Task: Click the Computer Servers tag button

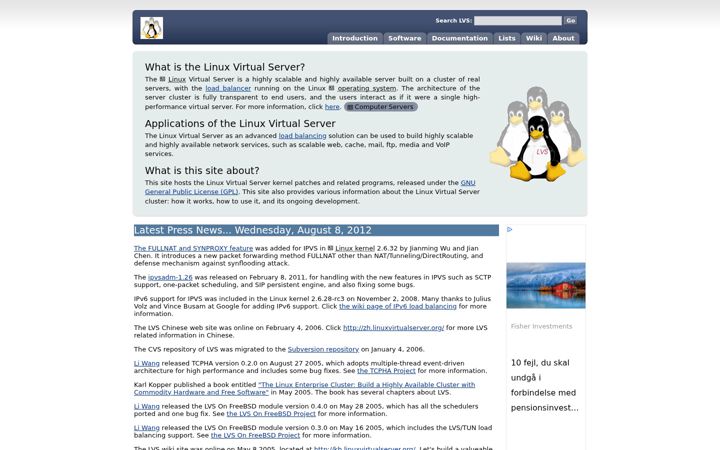Action: point(381,107)
